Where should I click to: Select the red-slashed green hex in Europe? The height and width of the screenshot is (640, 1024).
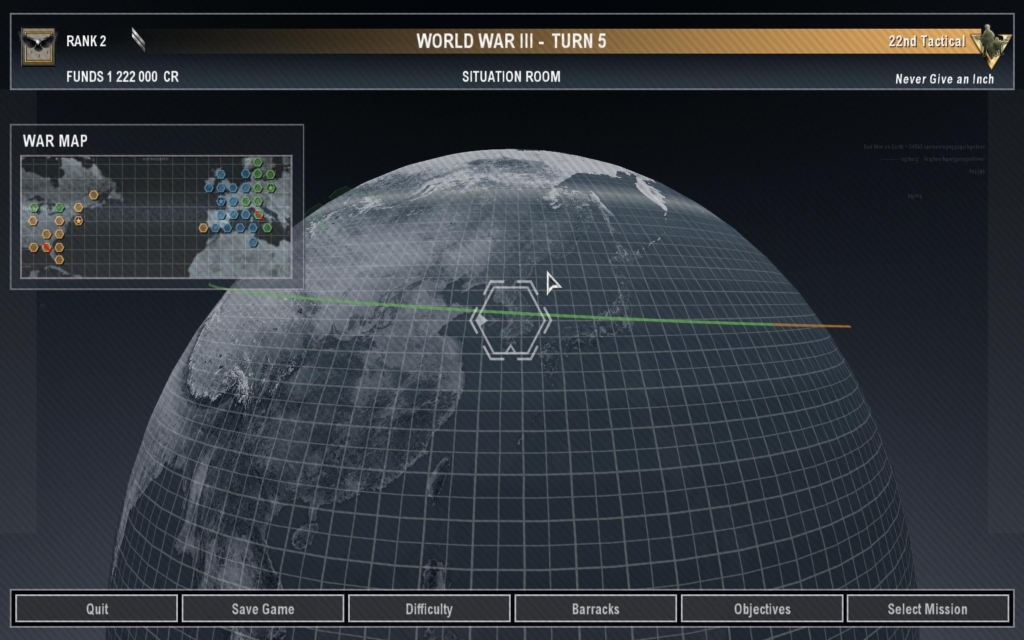pos(259,214)
